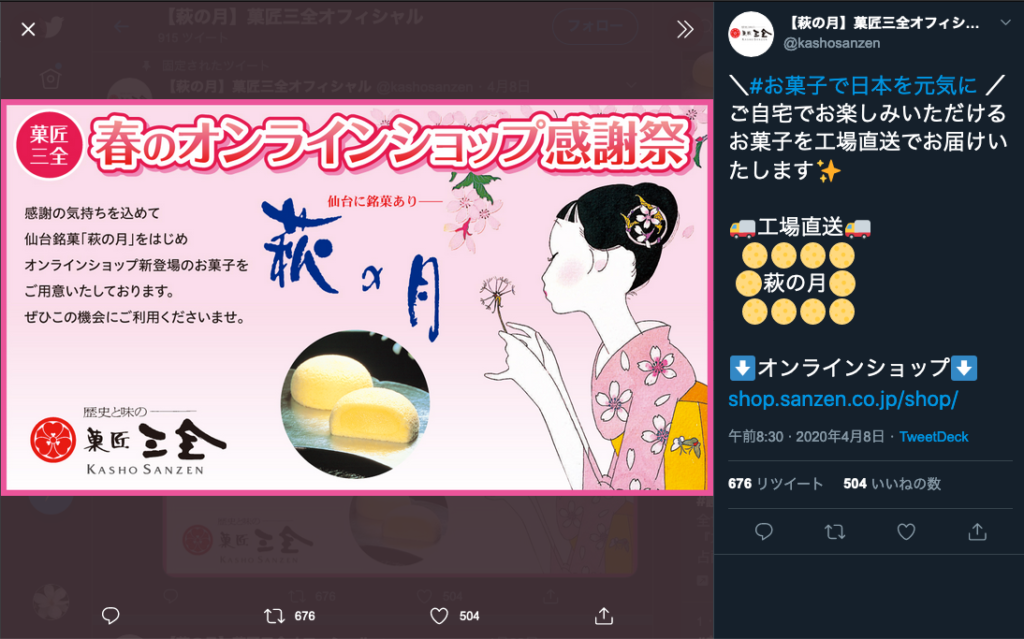
Task: Share via the bottom overlay upload icon
Action: pyautogui.click(x=604, y=615)
